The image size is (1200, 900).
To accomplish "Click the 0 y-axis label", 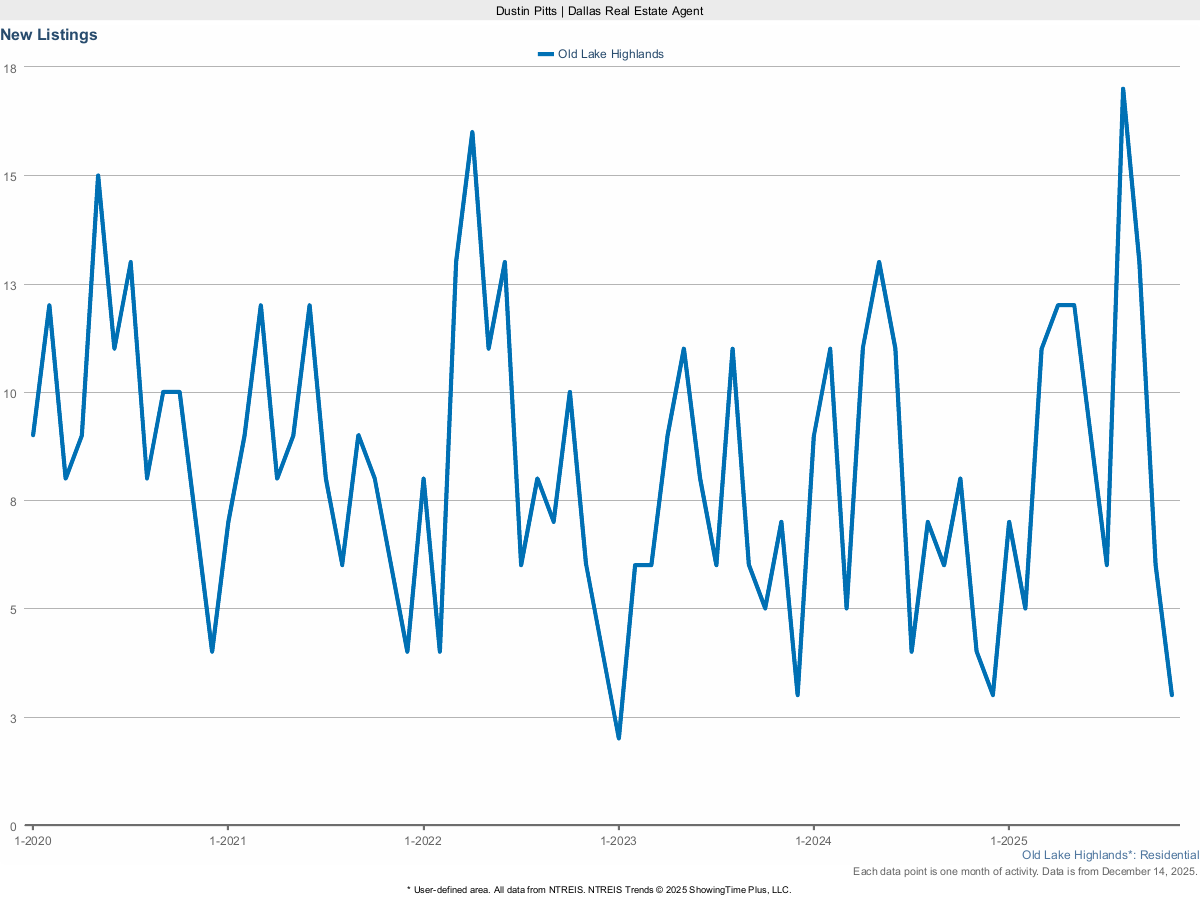I will click(13, 826).
